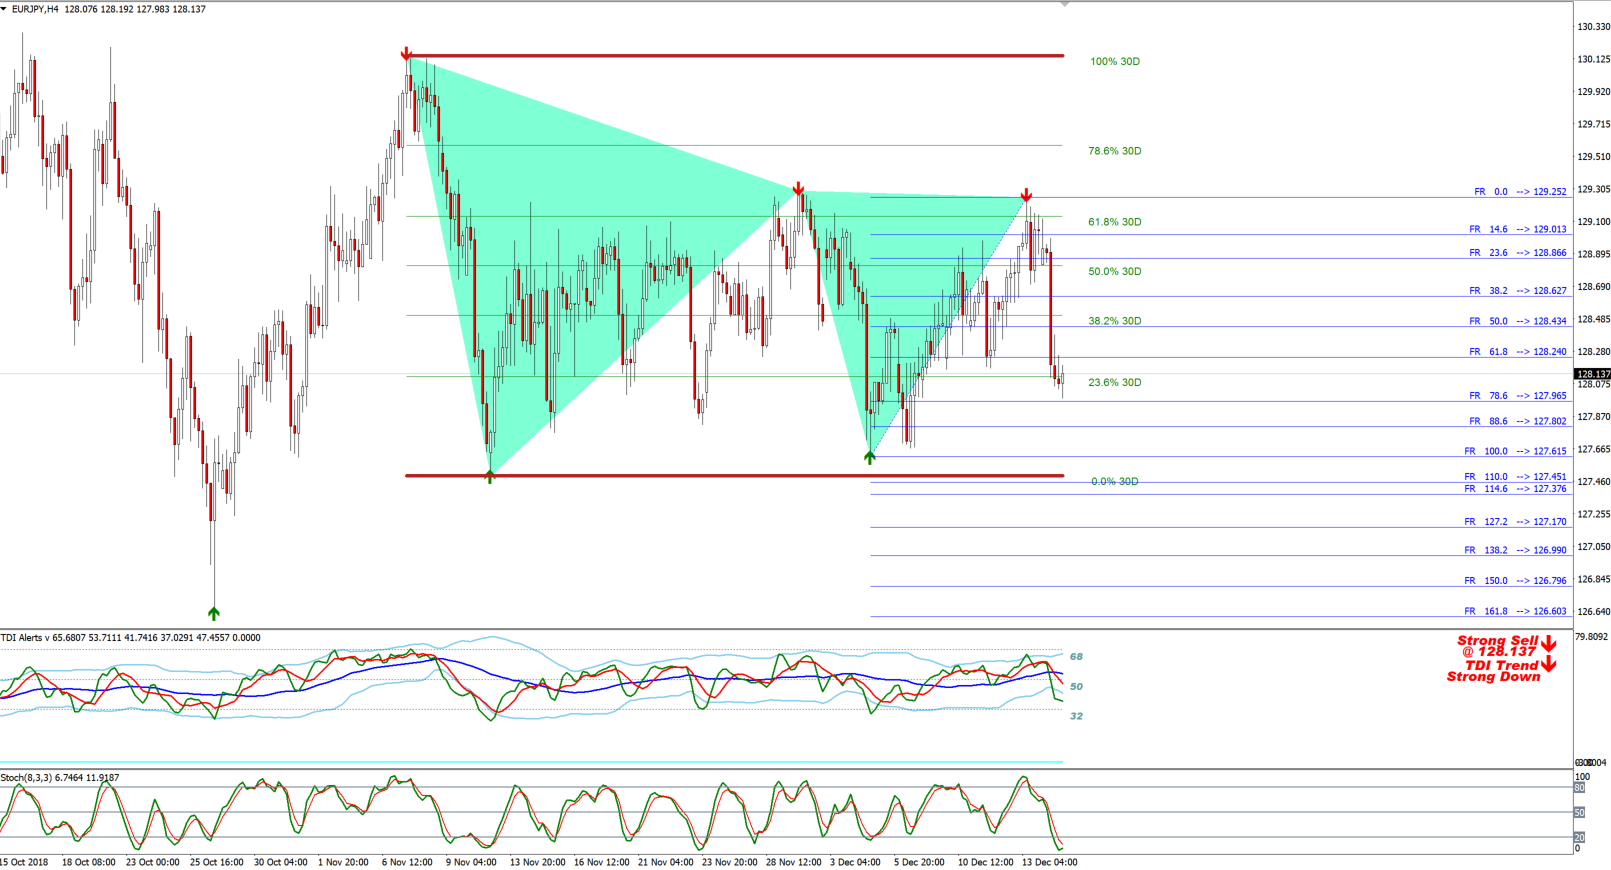
Task: Click the 61.8% 30D level label
Action: [1115, 222]
